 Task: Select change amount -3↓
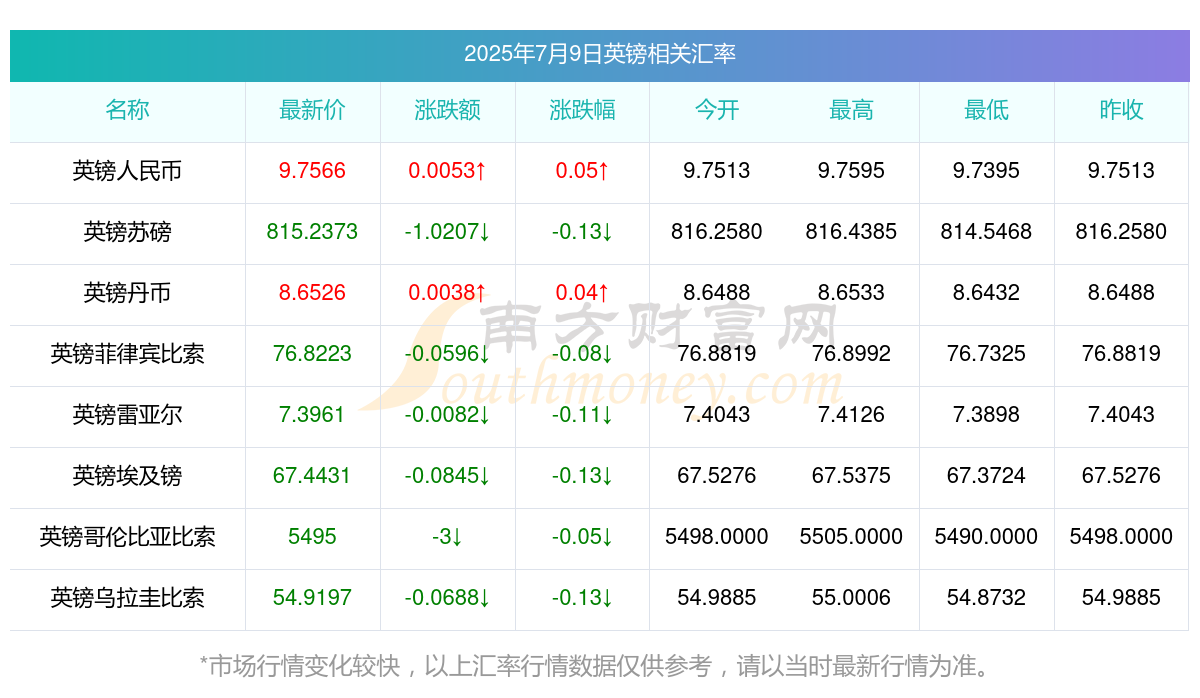click(447, 537)
